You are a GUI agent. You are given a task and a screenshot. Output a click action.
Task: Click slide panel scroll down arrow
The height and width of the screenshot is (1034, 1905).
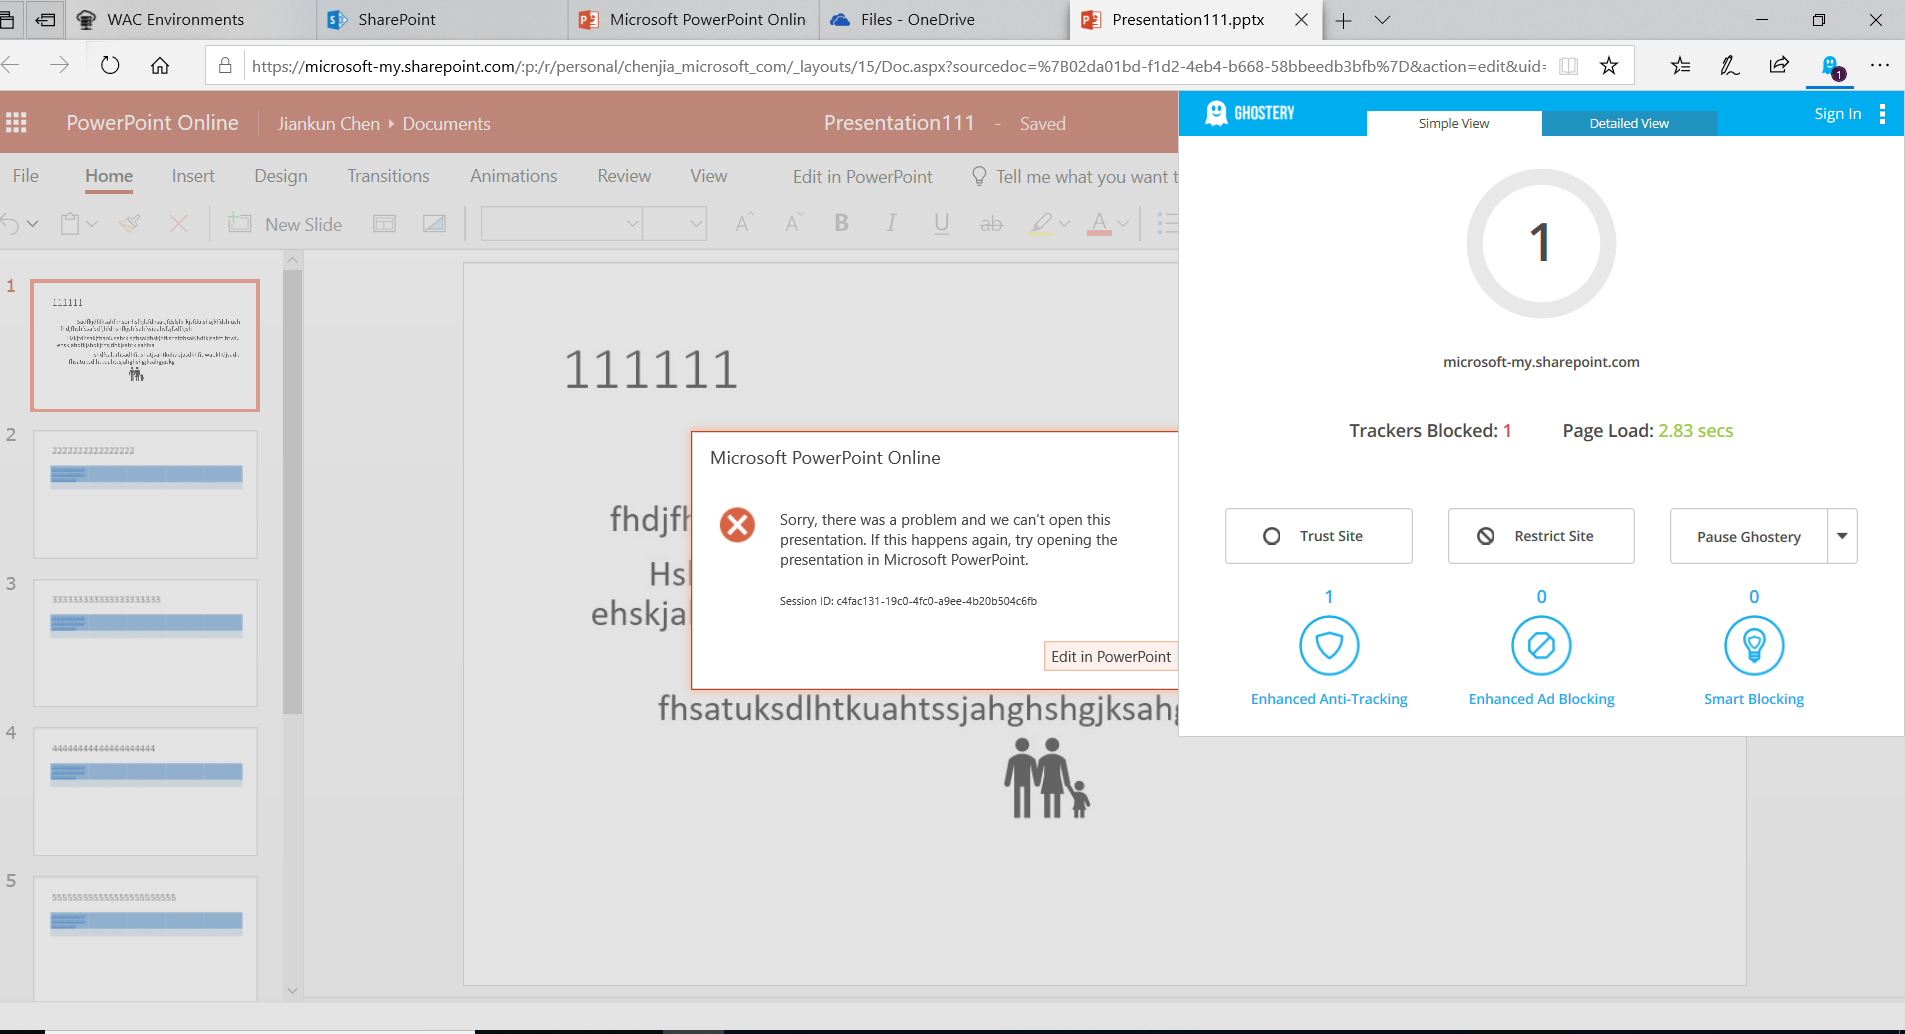point(292,990)
